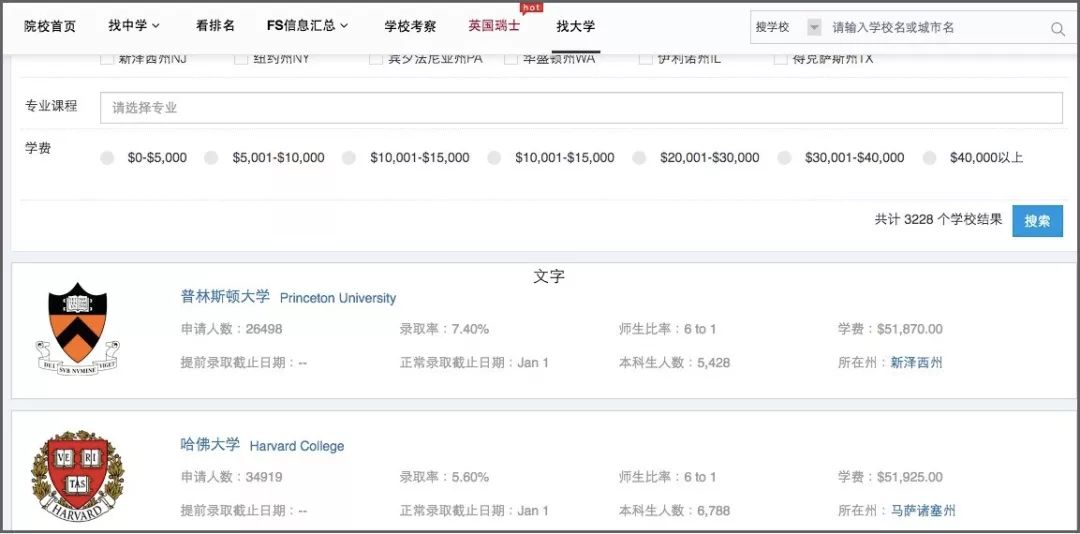1080x534 pixels.
Task: Open the 普林斯顿大学 link
Action: [225, 296]
